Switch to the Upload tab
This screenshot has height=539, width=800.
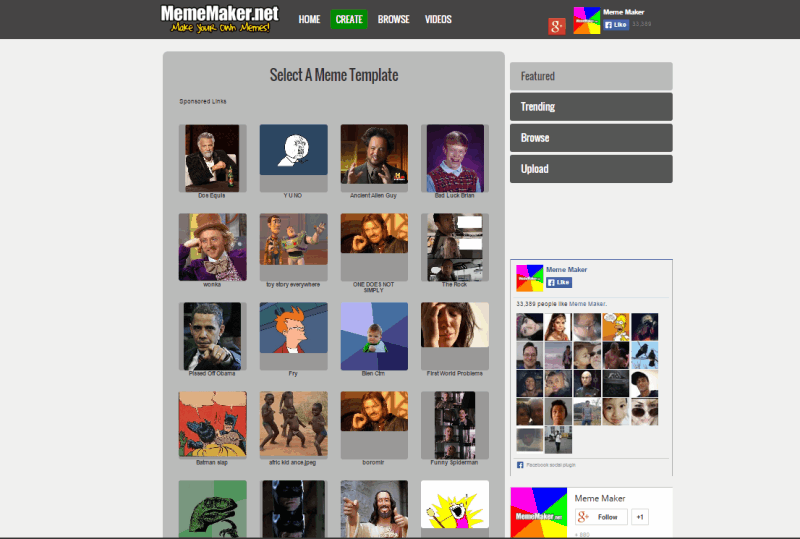point(591,169)
